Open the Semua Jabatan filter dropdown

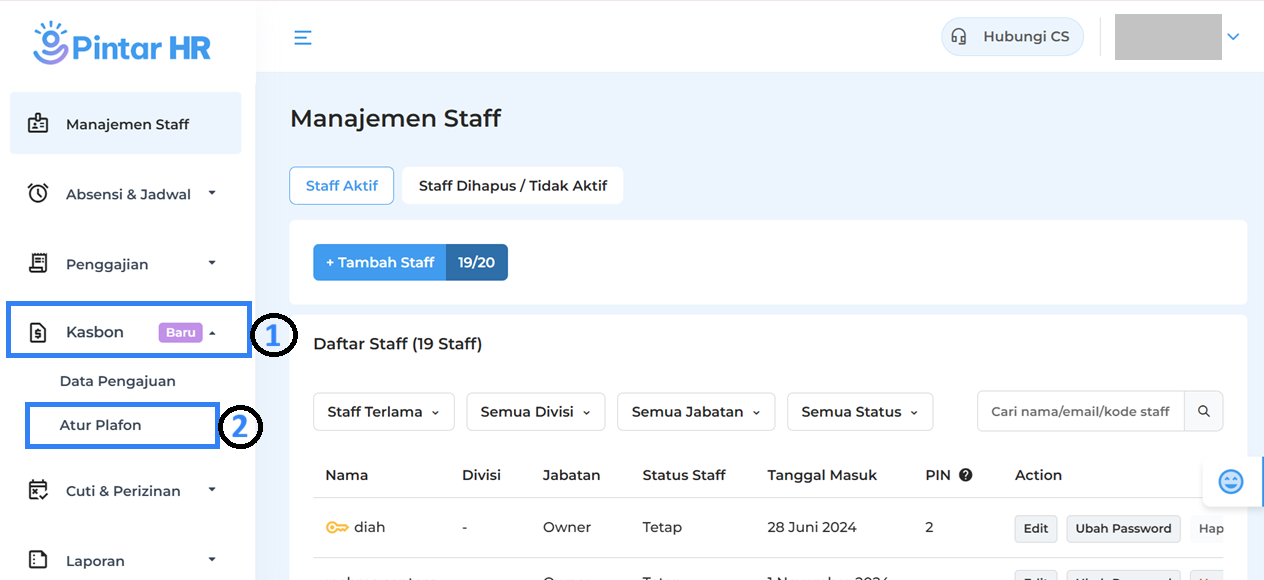pos(696,412)
